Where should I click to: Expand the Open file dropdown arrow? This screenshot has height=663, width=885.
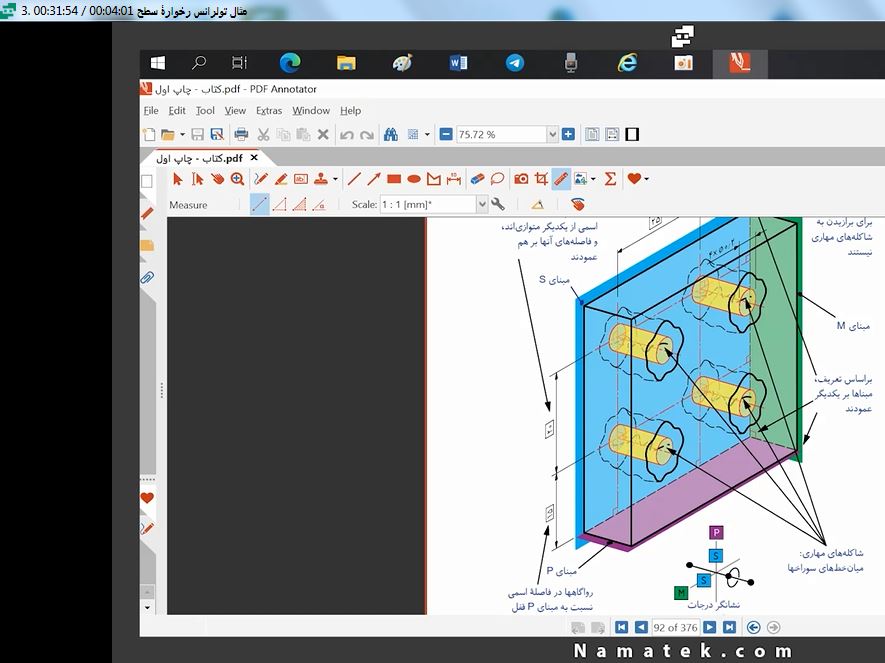point(182,134)
